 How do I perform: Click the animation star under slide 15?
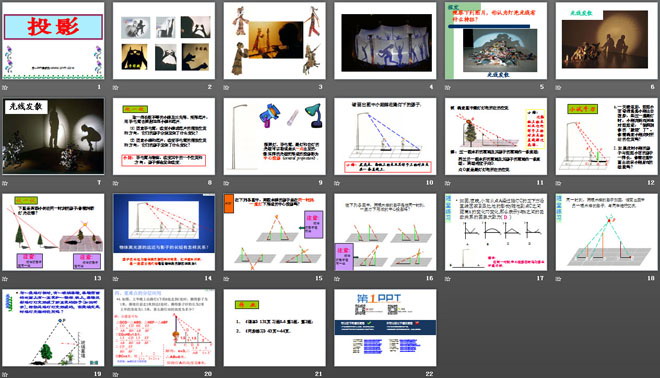pyautogui.click(x=226, y=278)
